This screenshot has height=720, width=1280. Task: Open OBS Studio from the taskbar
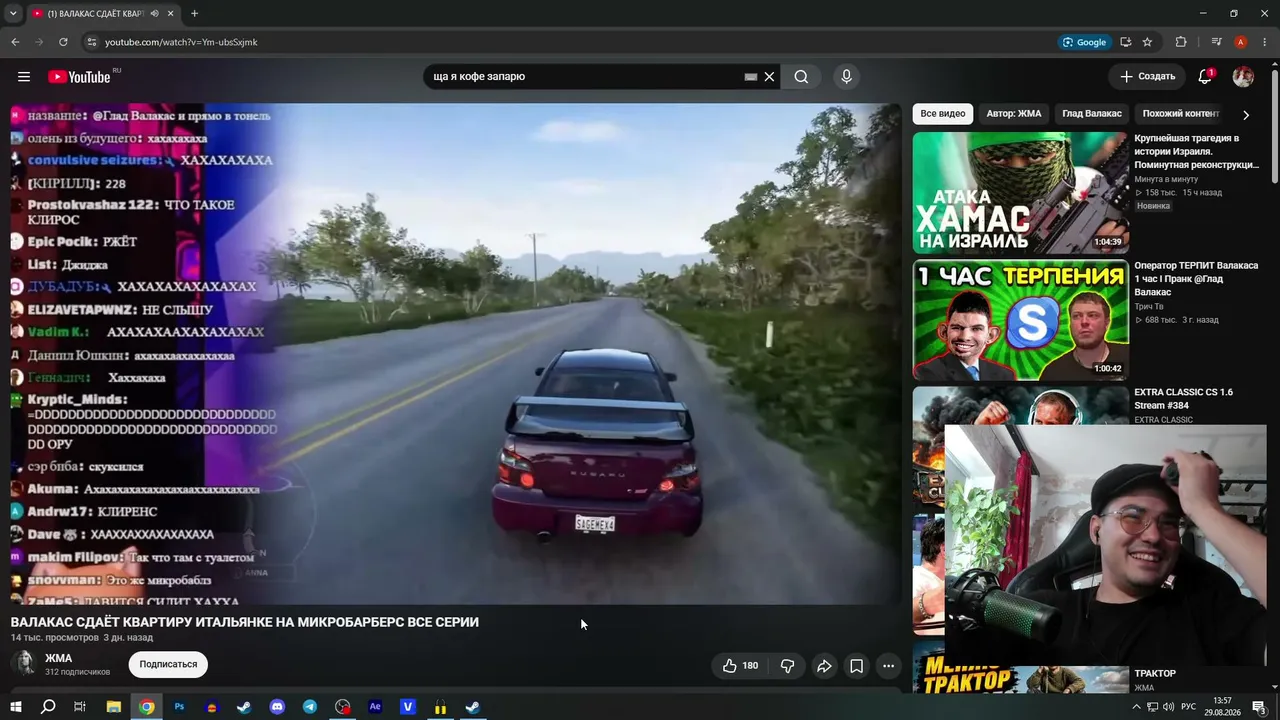point(343,707)
